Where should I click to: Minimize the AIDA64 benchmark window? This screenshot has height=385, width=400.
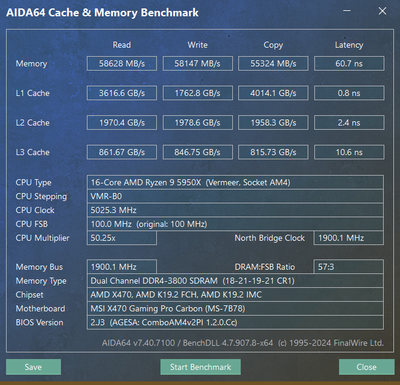pyautogui.click(x=347, y=11)
